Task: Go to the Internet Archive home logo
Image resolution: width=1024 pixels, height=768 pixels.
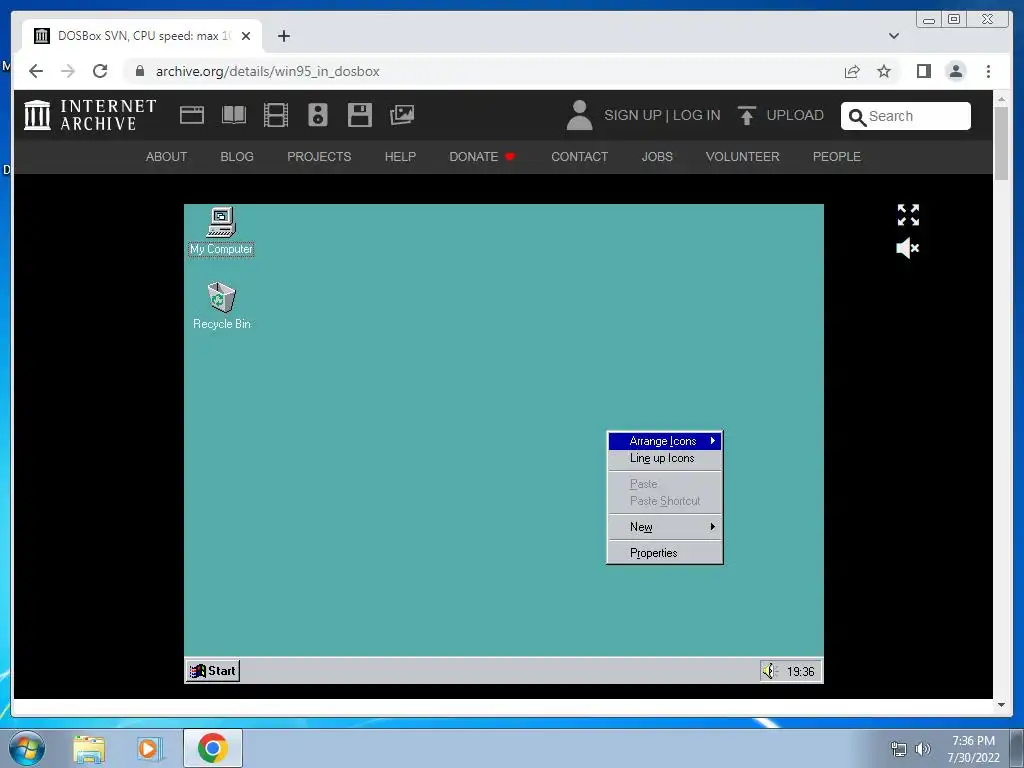Action: 90,115
